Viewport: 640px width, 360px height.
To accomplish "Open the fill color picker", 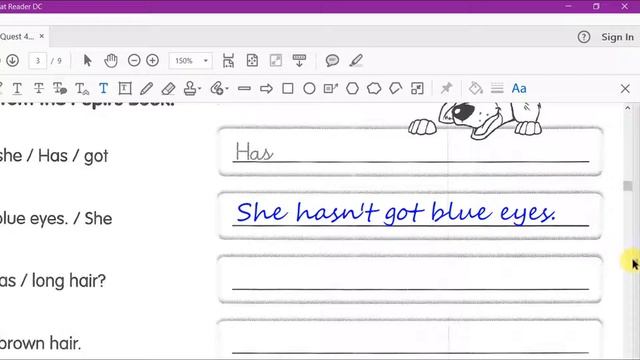I will [x=476, y=89].
